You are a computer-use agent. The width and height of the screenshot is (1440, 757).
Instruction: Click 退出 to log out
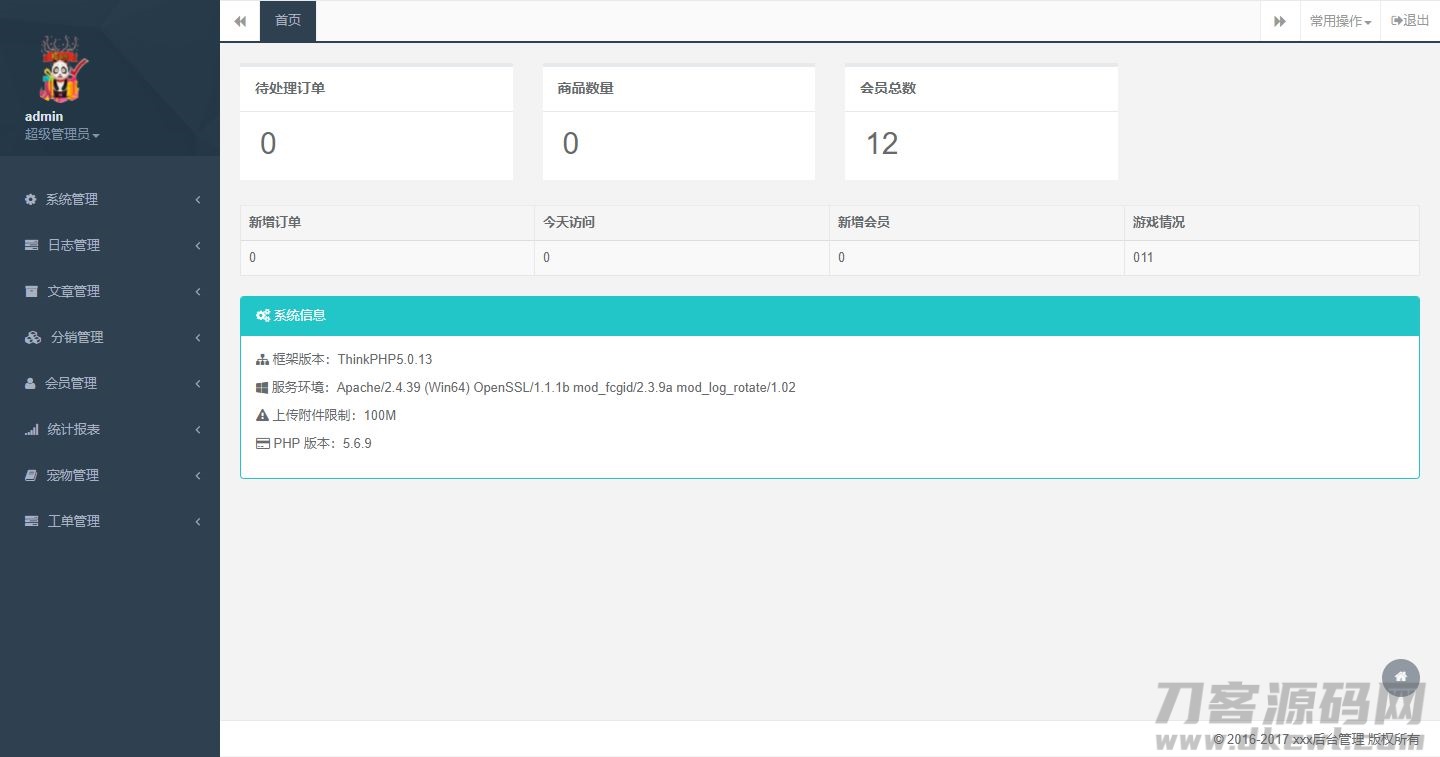click(x=1410, y=21)
